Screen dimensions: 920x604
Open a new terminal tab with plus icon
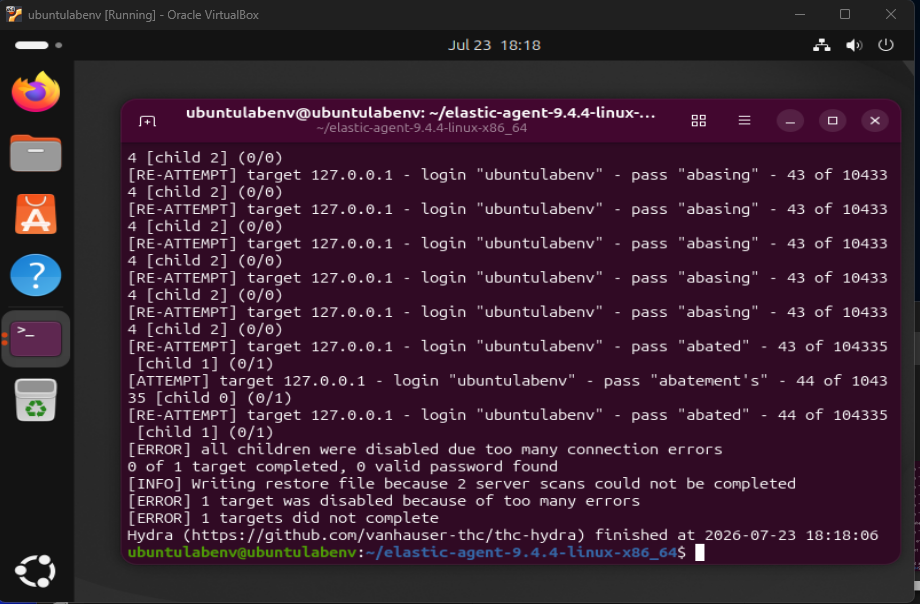147,121
